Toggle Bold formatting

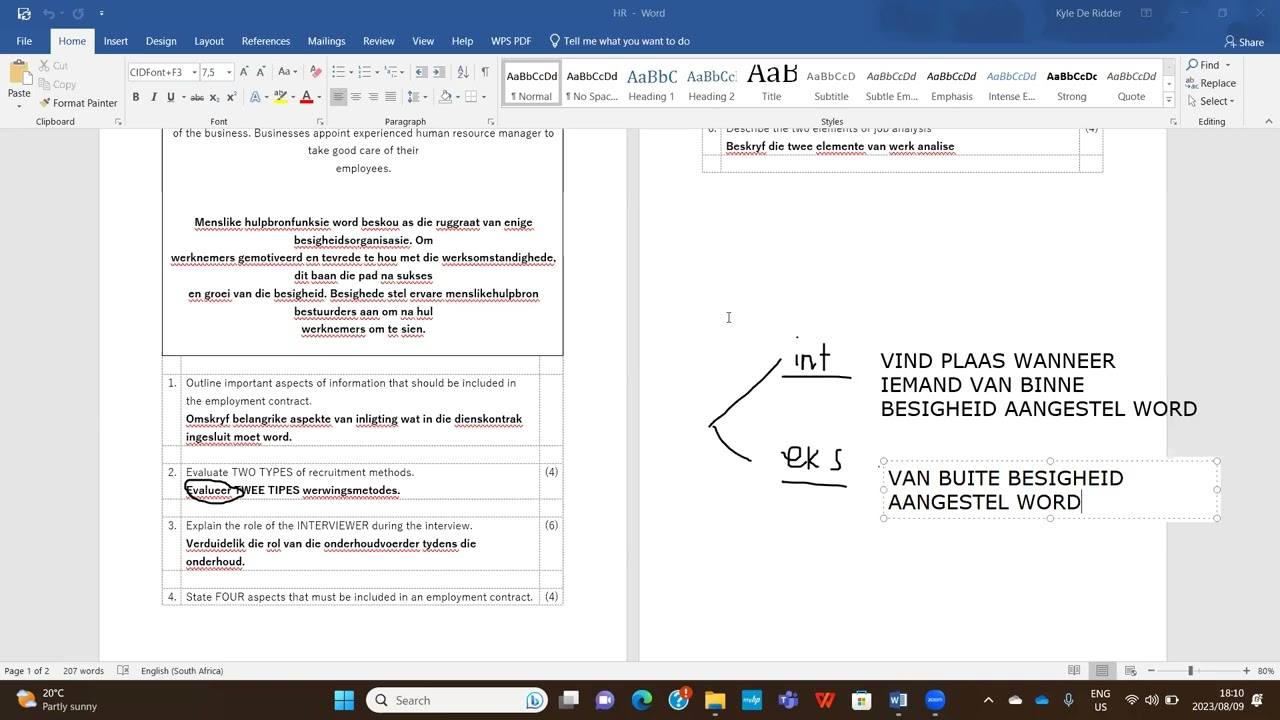(x=136, y=97)
